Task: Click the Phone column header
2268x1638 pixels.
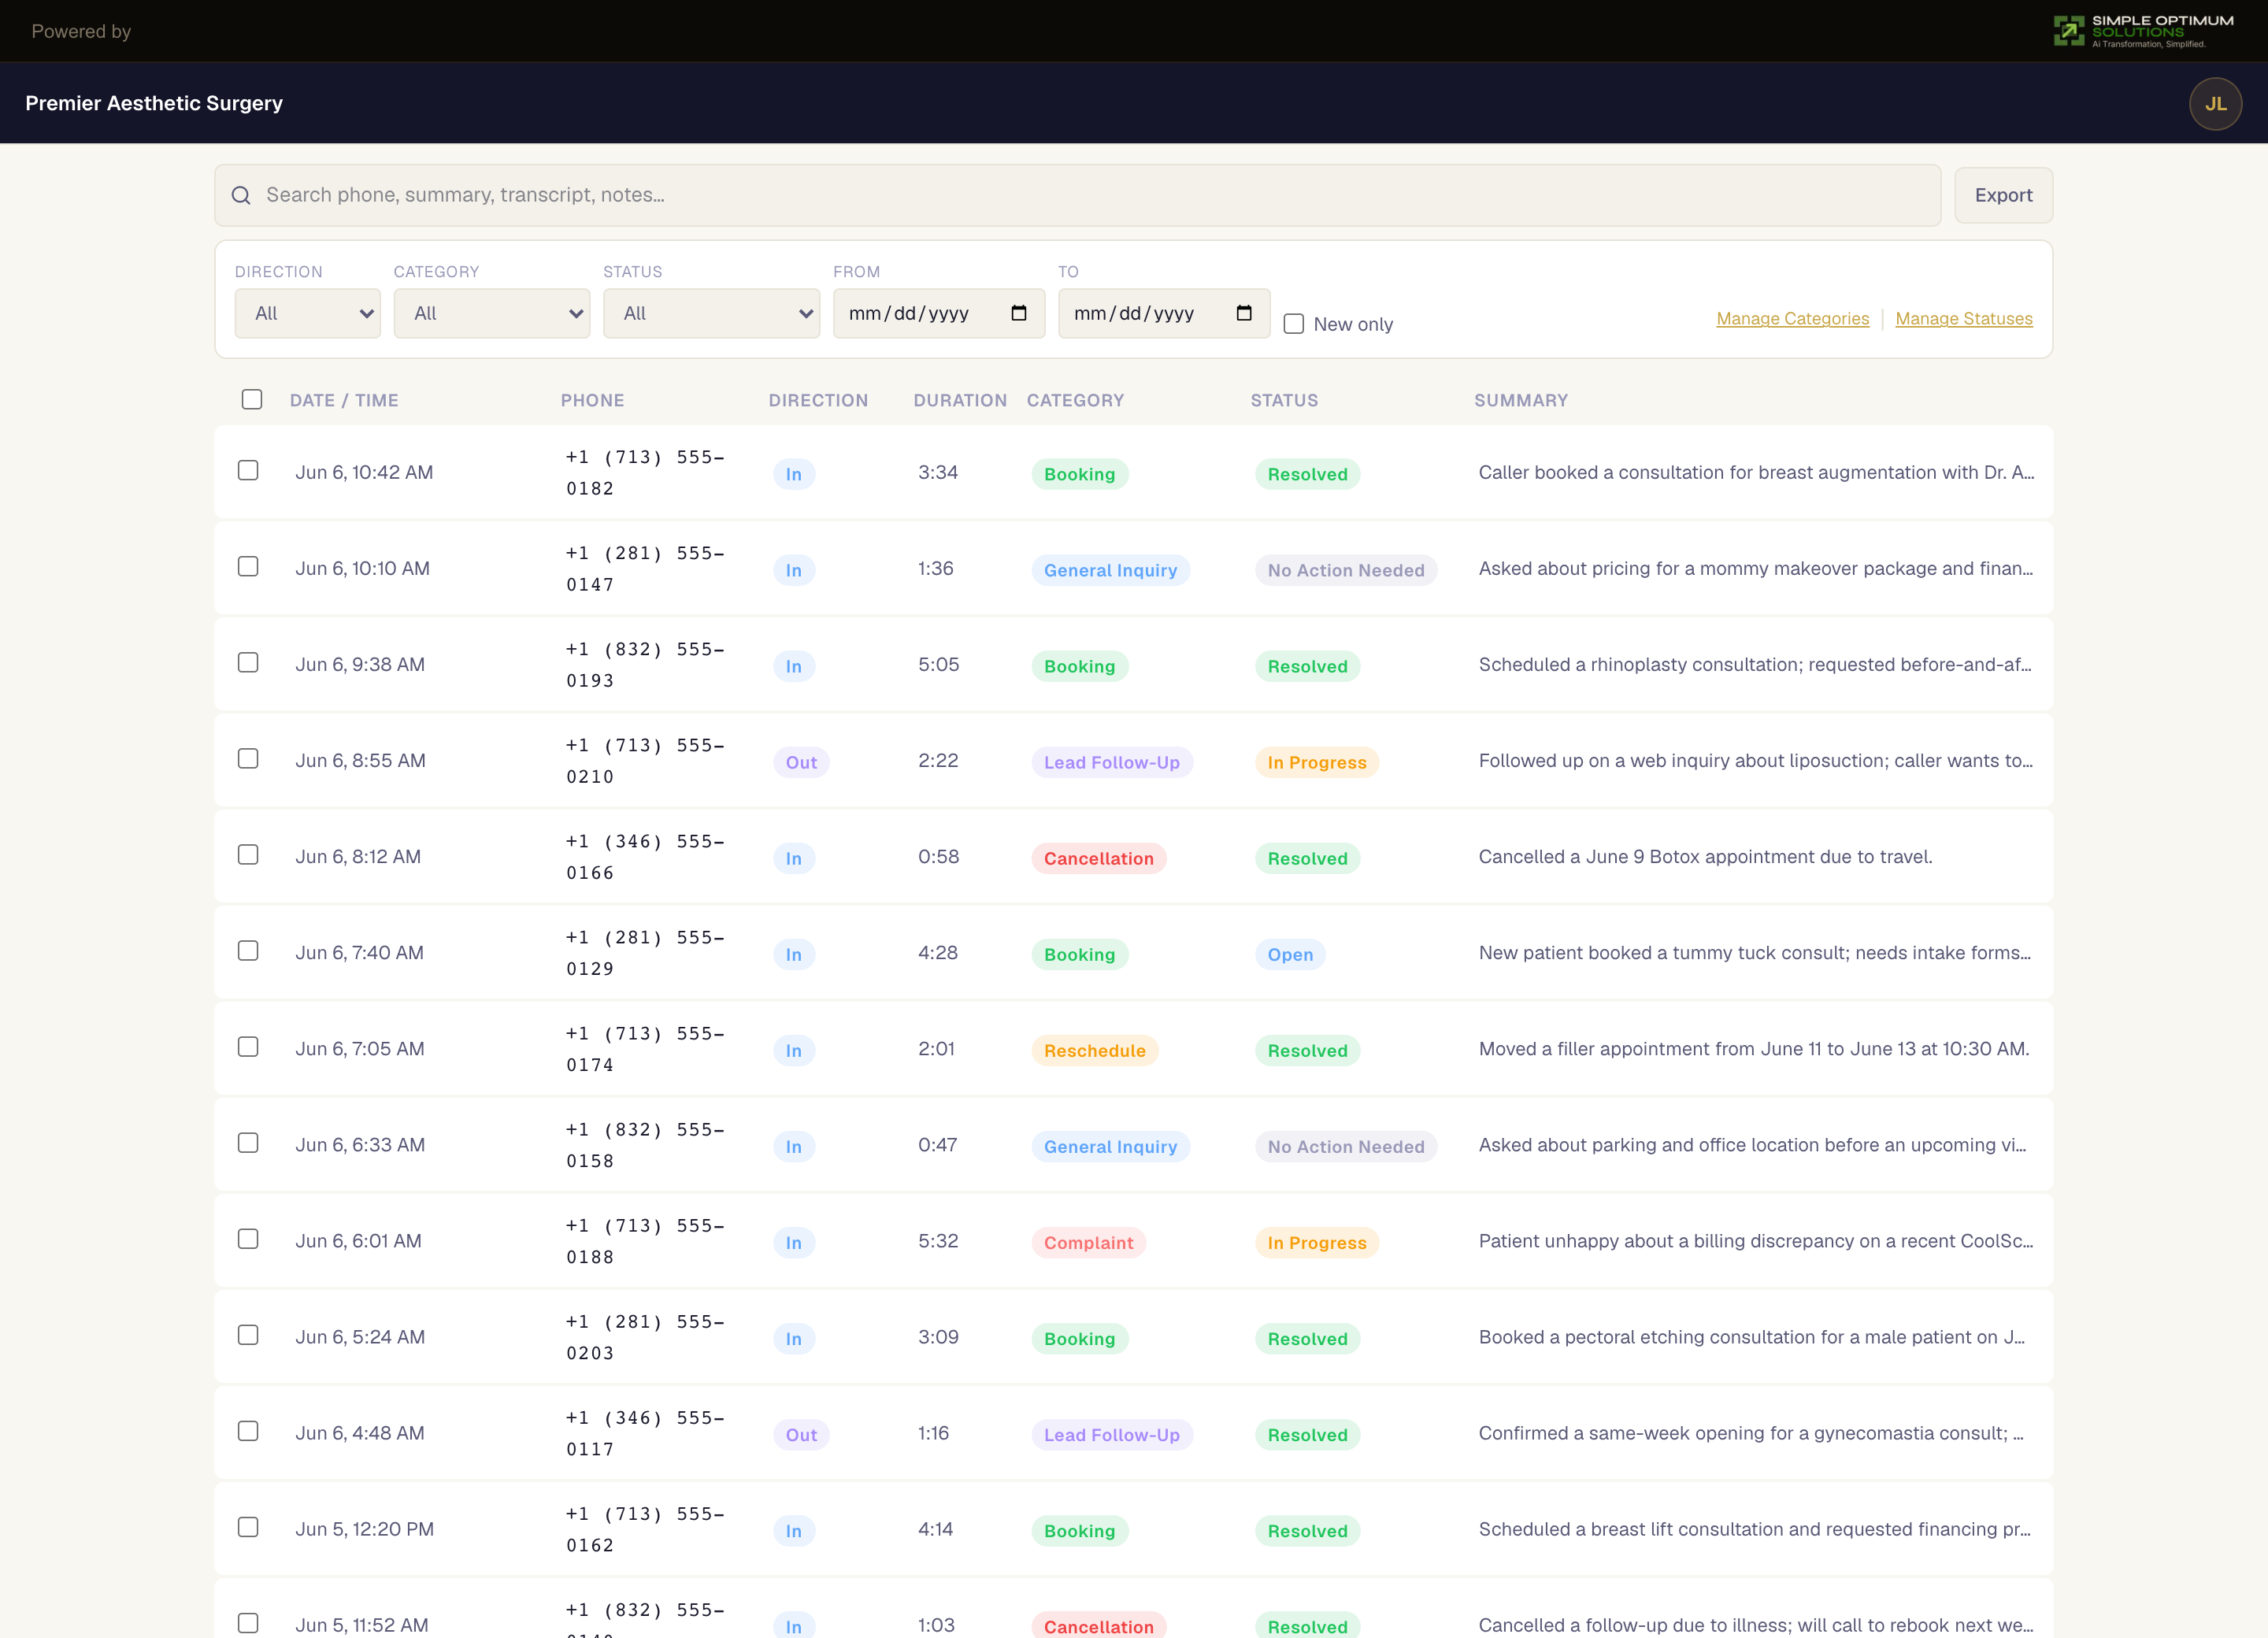Action: [592, 400]
